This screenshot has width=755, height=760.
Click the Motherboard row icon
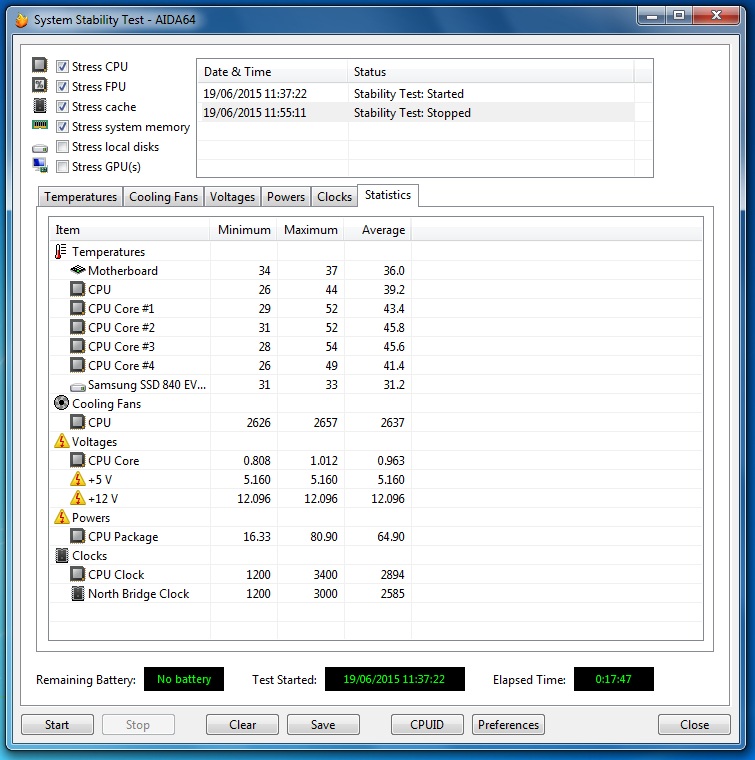[77, 271]
